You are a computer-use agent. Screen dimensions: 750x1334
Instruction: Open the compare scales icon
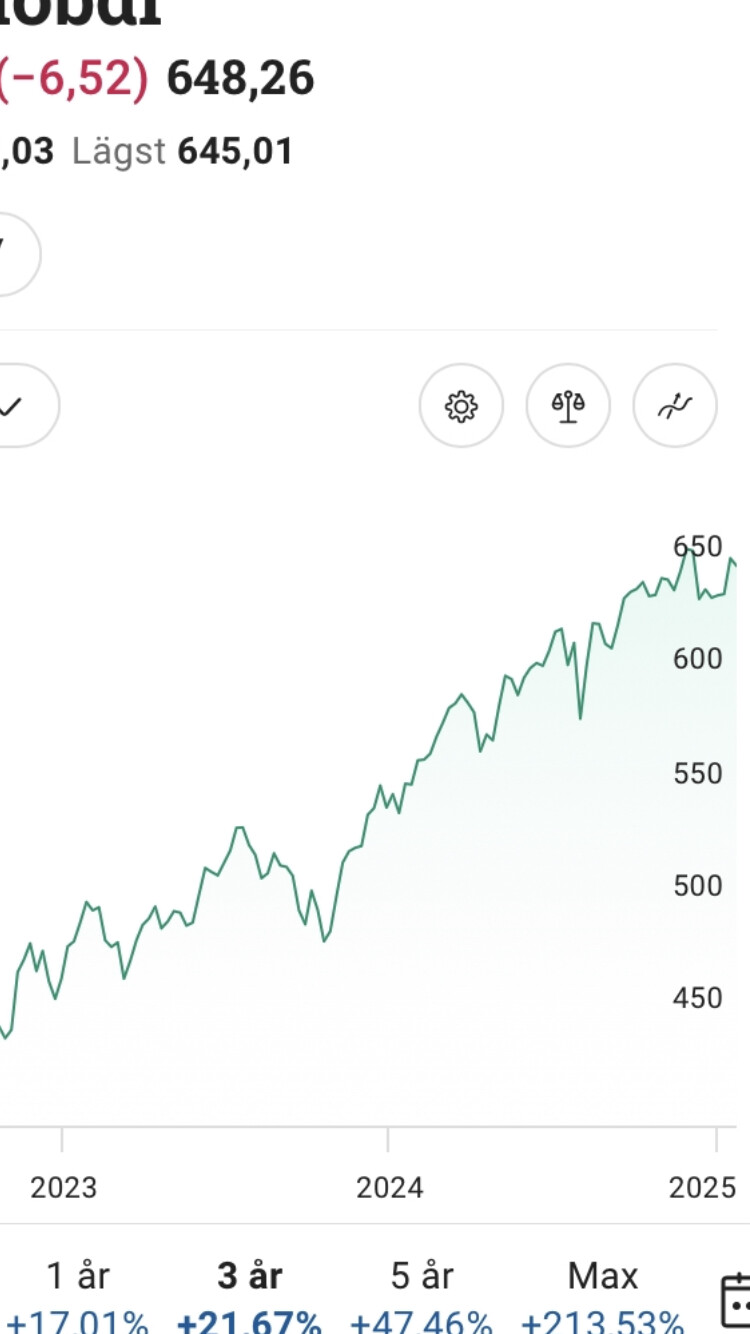(568, 406)
